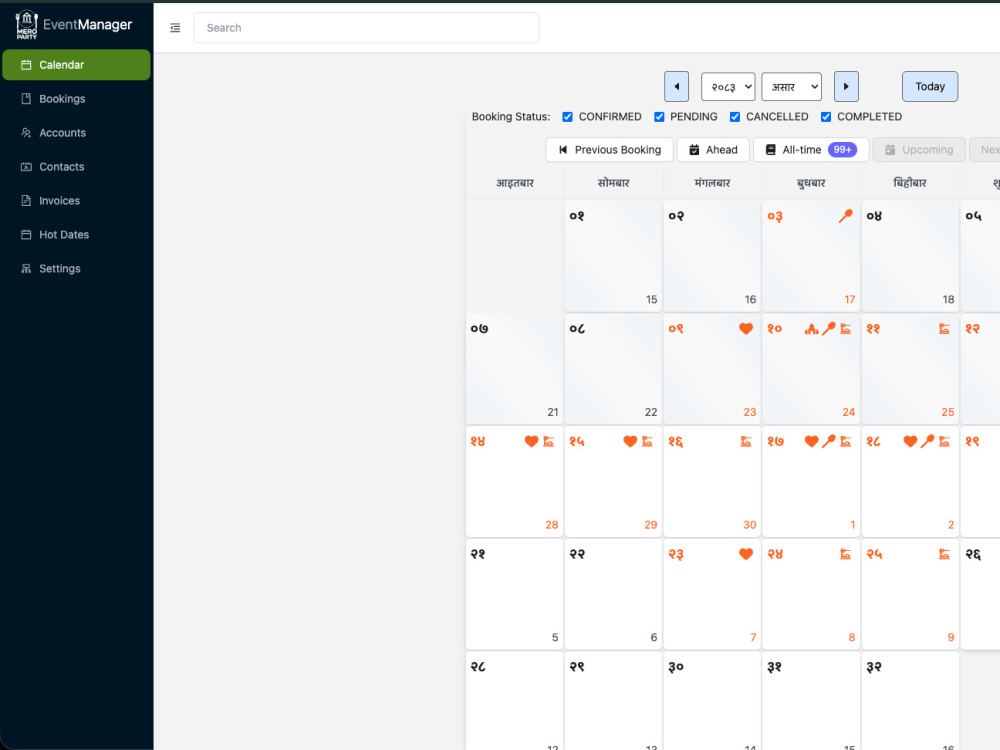Open Calendar in the sidebar
This screenshot has width=1000, height=750.
77,65
